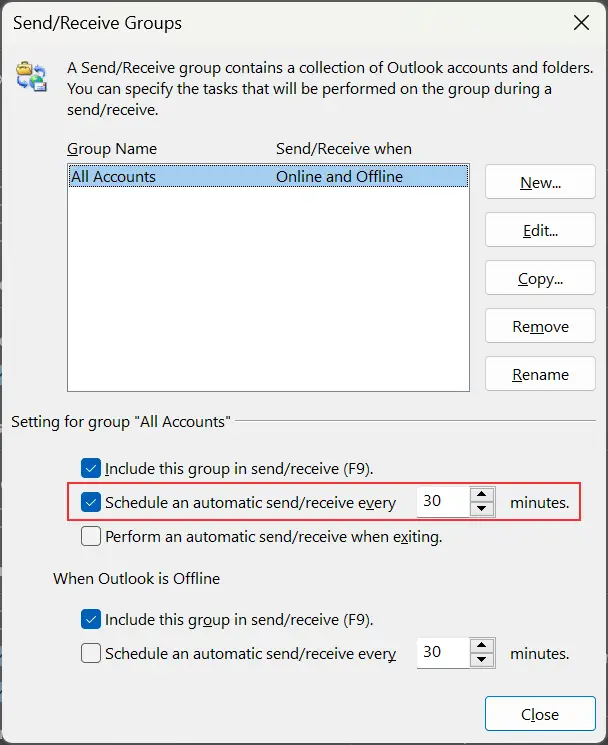
Task: Click the Rename button
Action: [x=540, y=375]
